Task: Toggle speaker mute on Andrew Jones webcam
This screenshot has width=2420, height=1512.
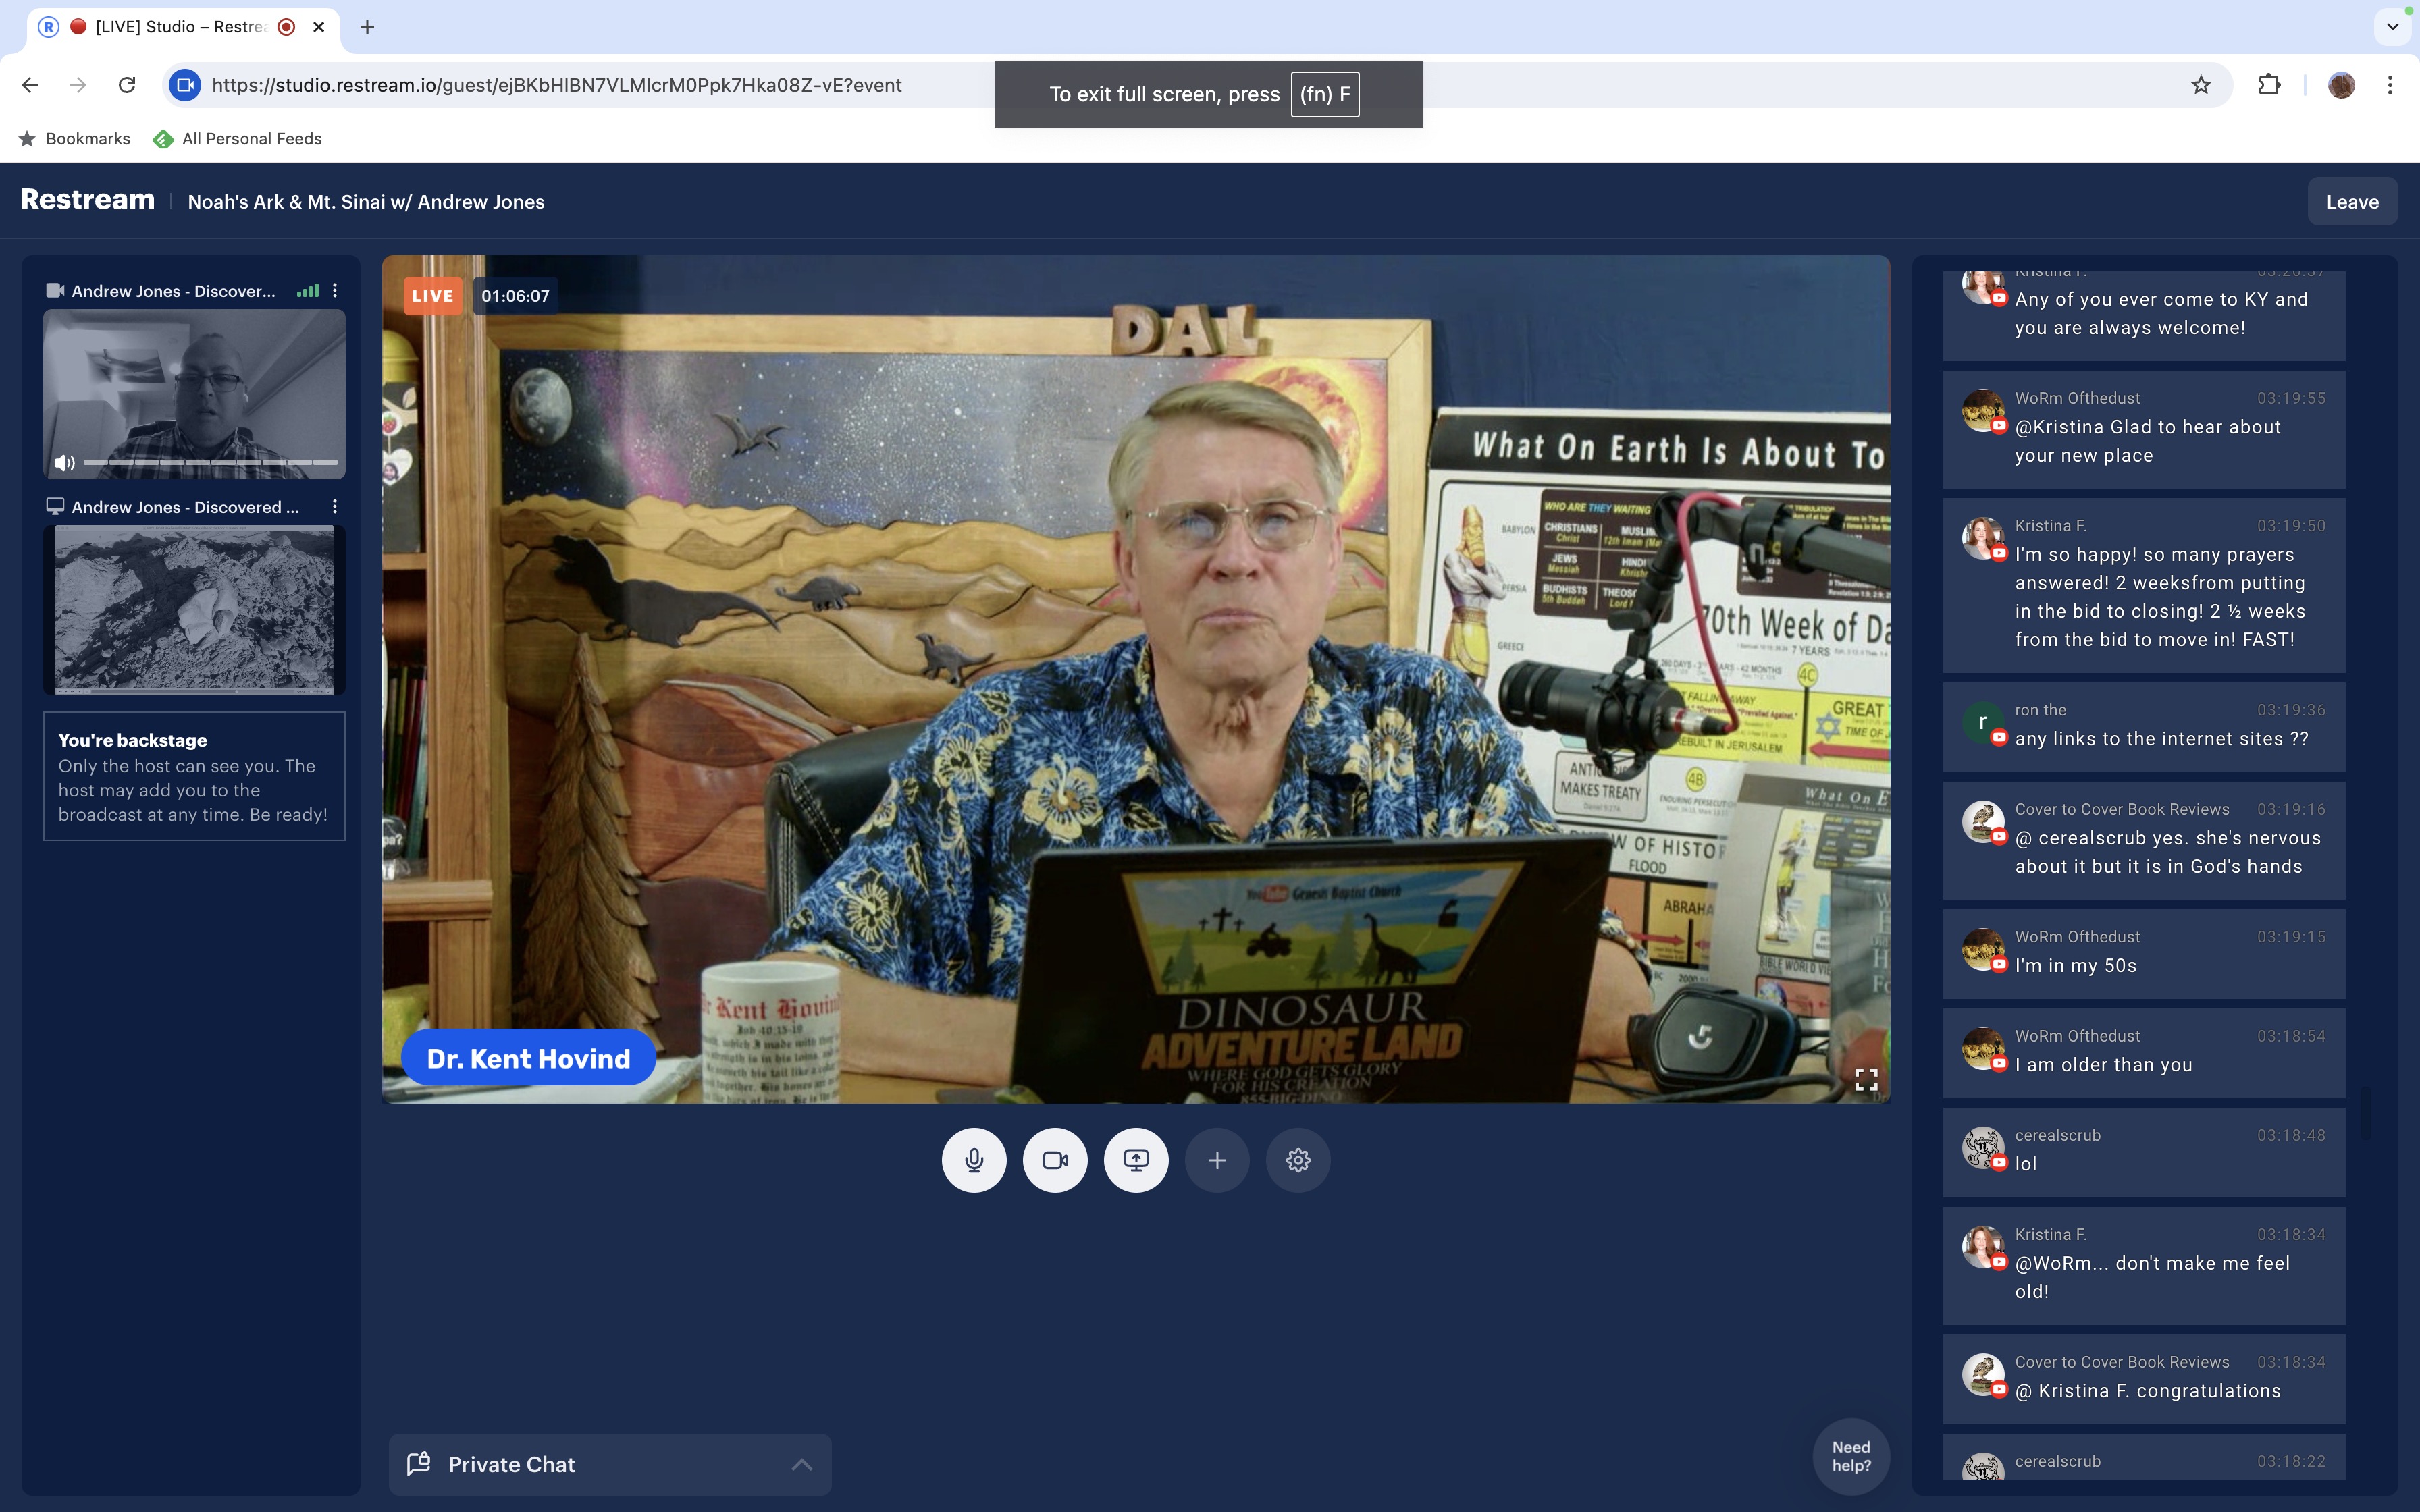Action: point(65,462)
